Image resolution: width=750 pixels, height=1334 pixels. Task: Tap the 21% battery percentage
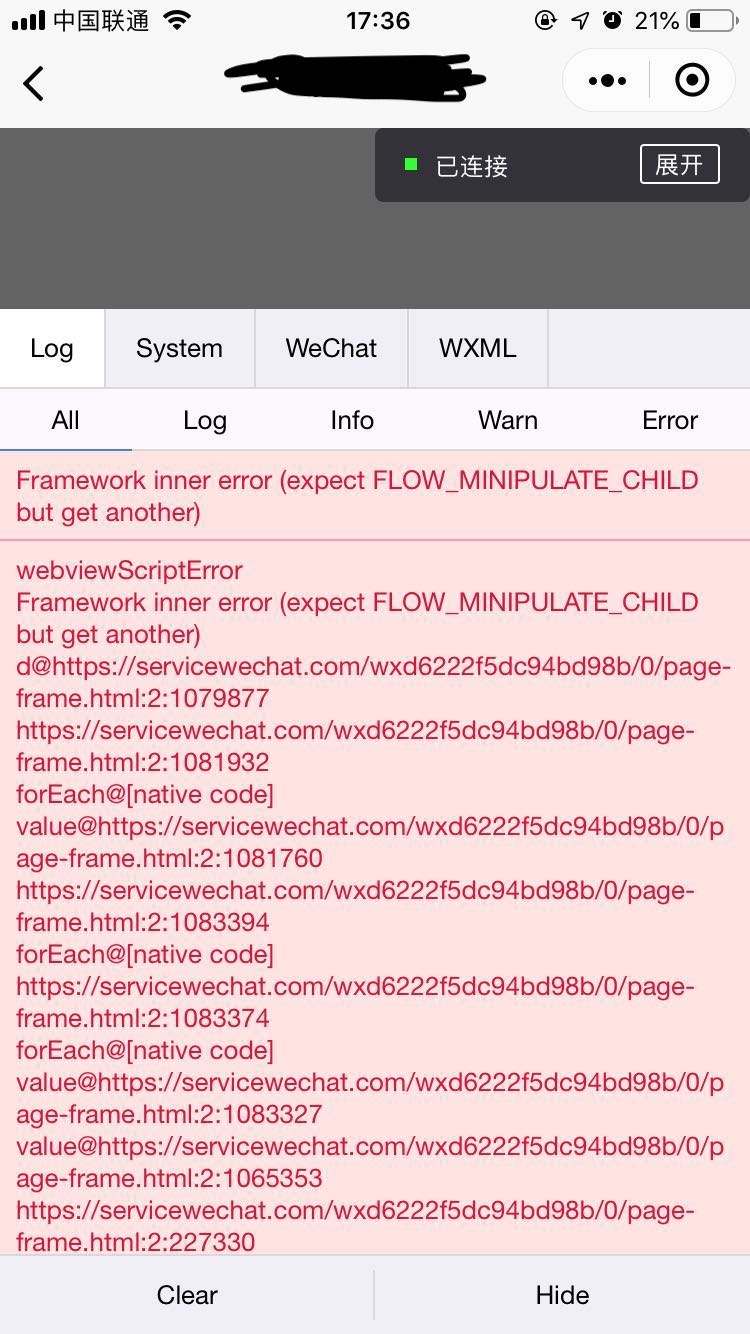point(657,20)
